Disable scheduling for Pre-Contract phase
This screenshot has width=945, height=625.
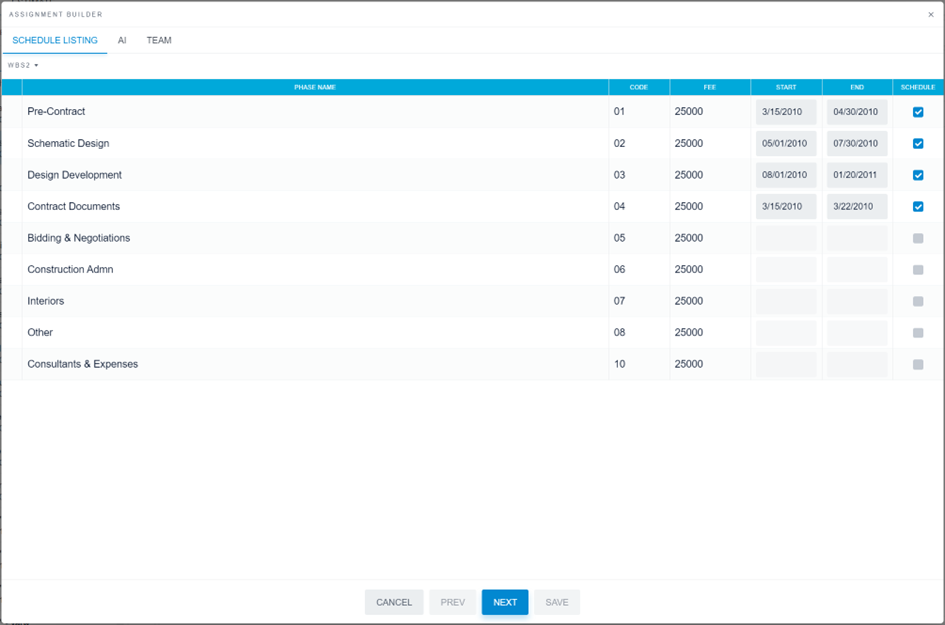click(917, 112)
